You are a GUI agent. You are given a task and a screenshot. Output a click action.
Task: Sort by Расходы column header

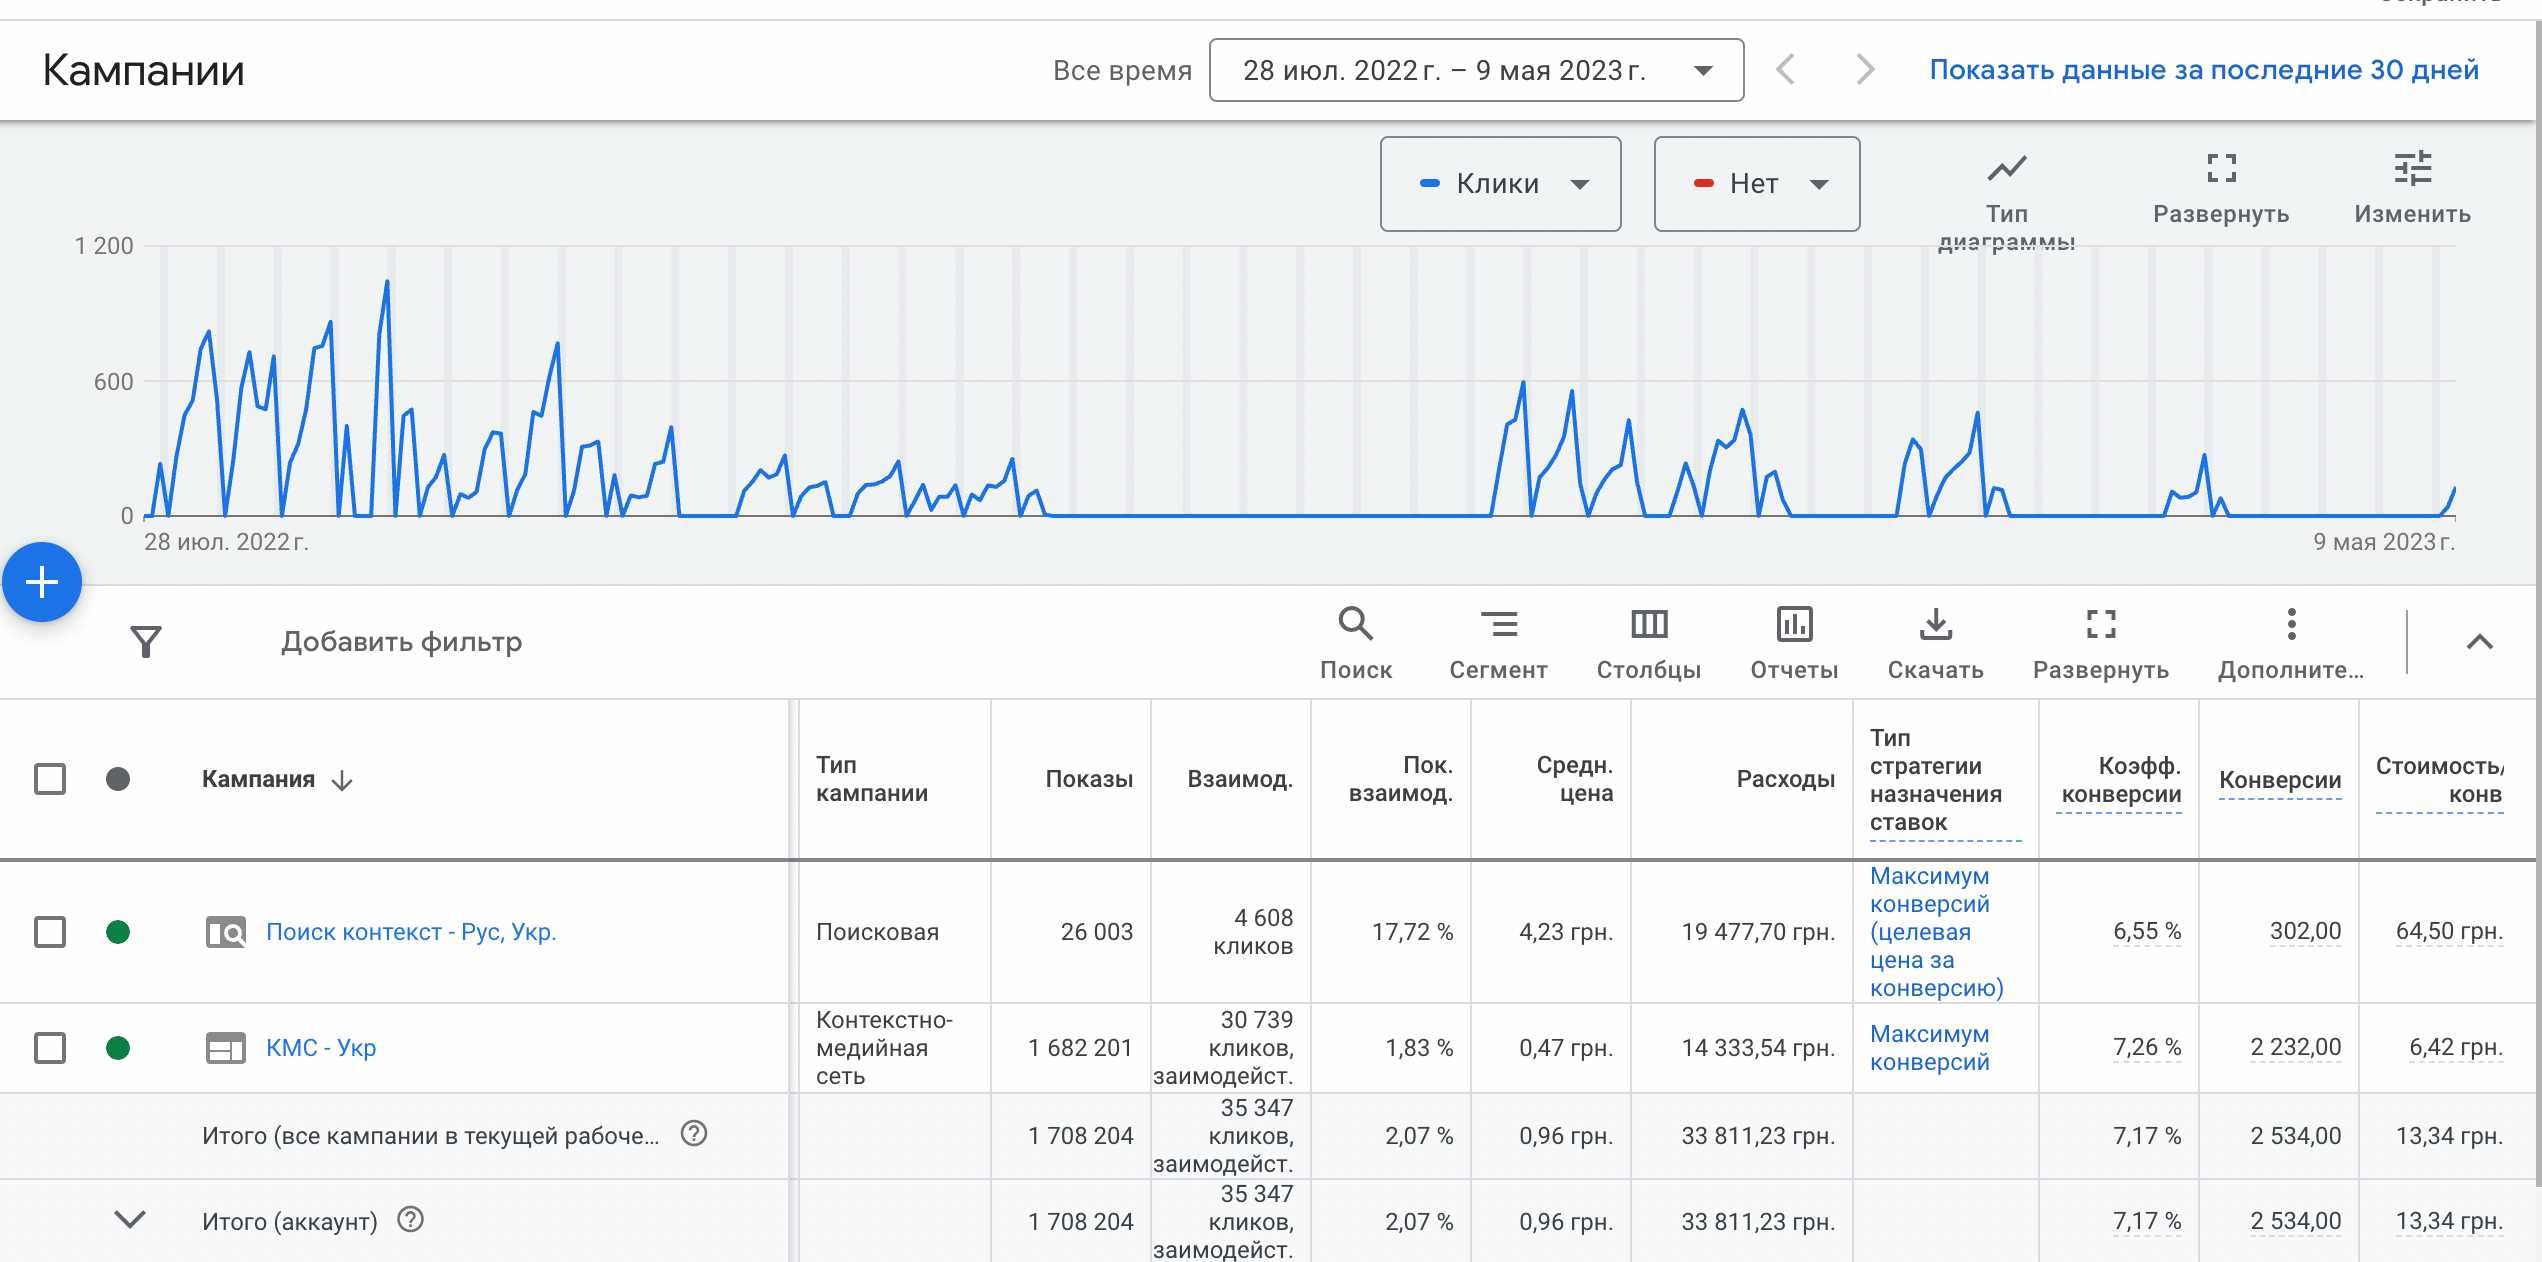coord(1785,779)
